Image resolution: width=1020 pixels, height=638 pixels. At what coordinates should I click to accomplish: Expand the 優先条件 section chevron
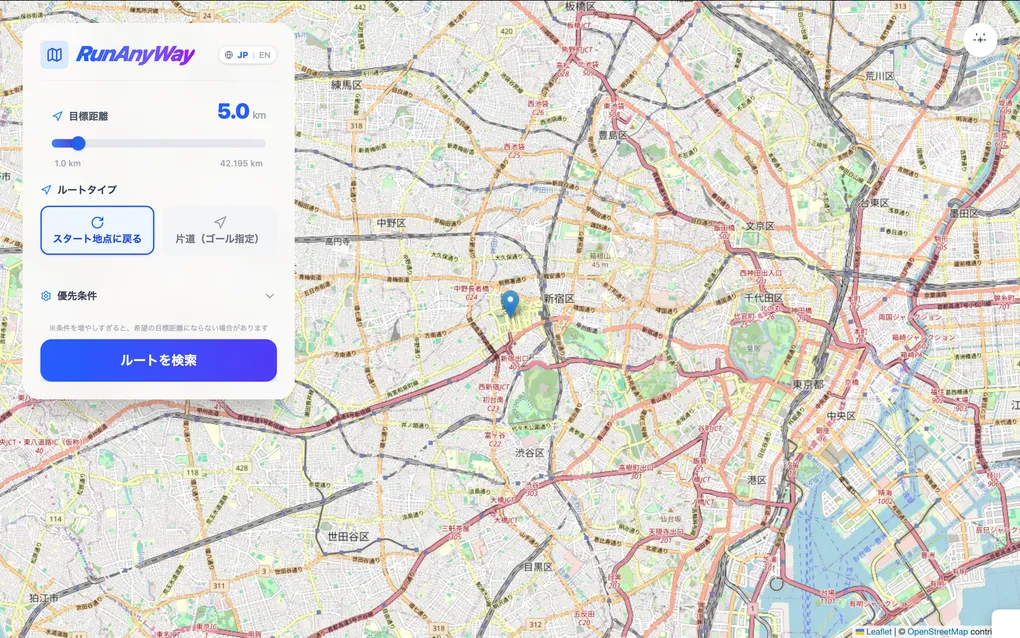[x=269, y=296]
